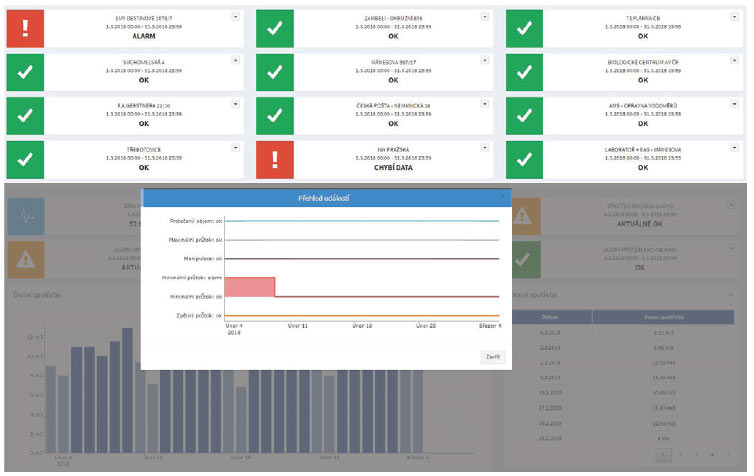Click green checkmark icon of Suchomelská 4
The height and width of the screenshot is (476, 754).
(x=26, y=73)
